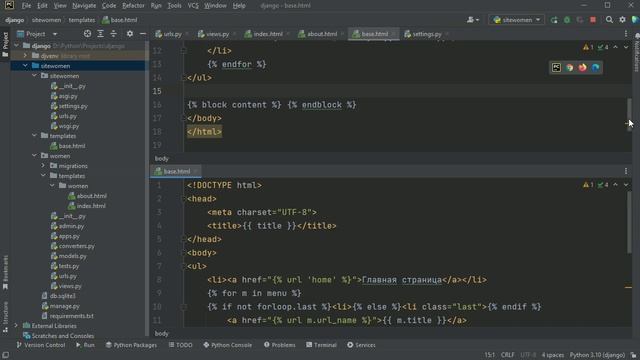
Task: Stop the running sitewomen process
Action: click(593, 20)
